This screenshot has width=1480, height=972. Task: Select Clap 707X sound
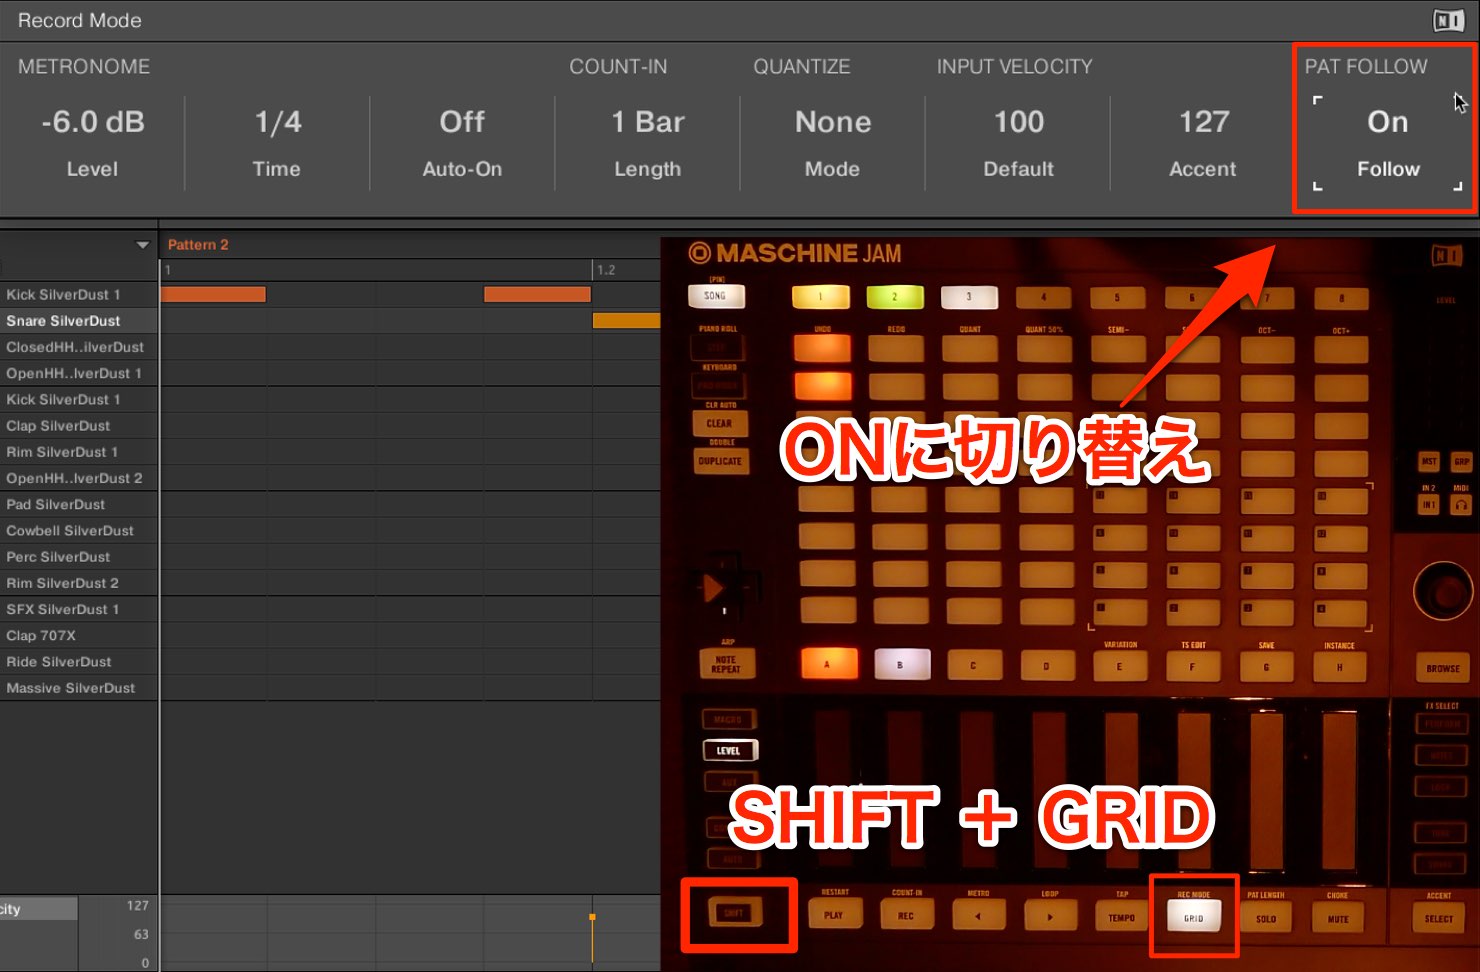pyautogui.click(x=79, y=635)
